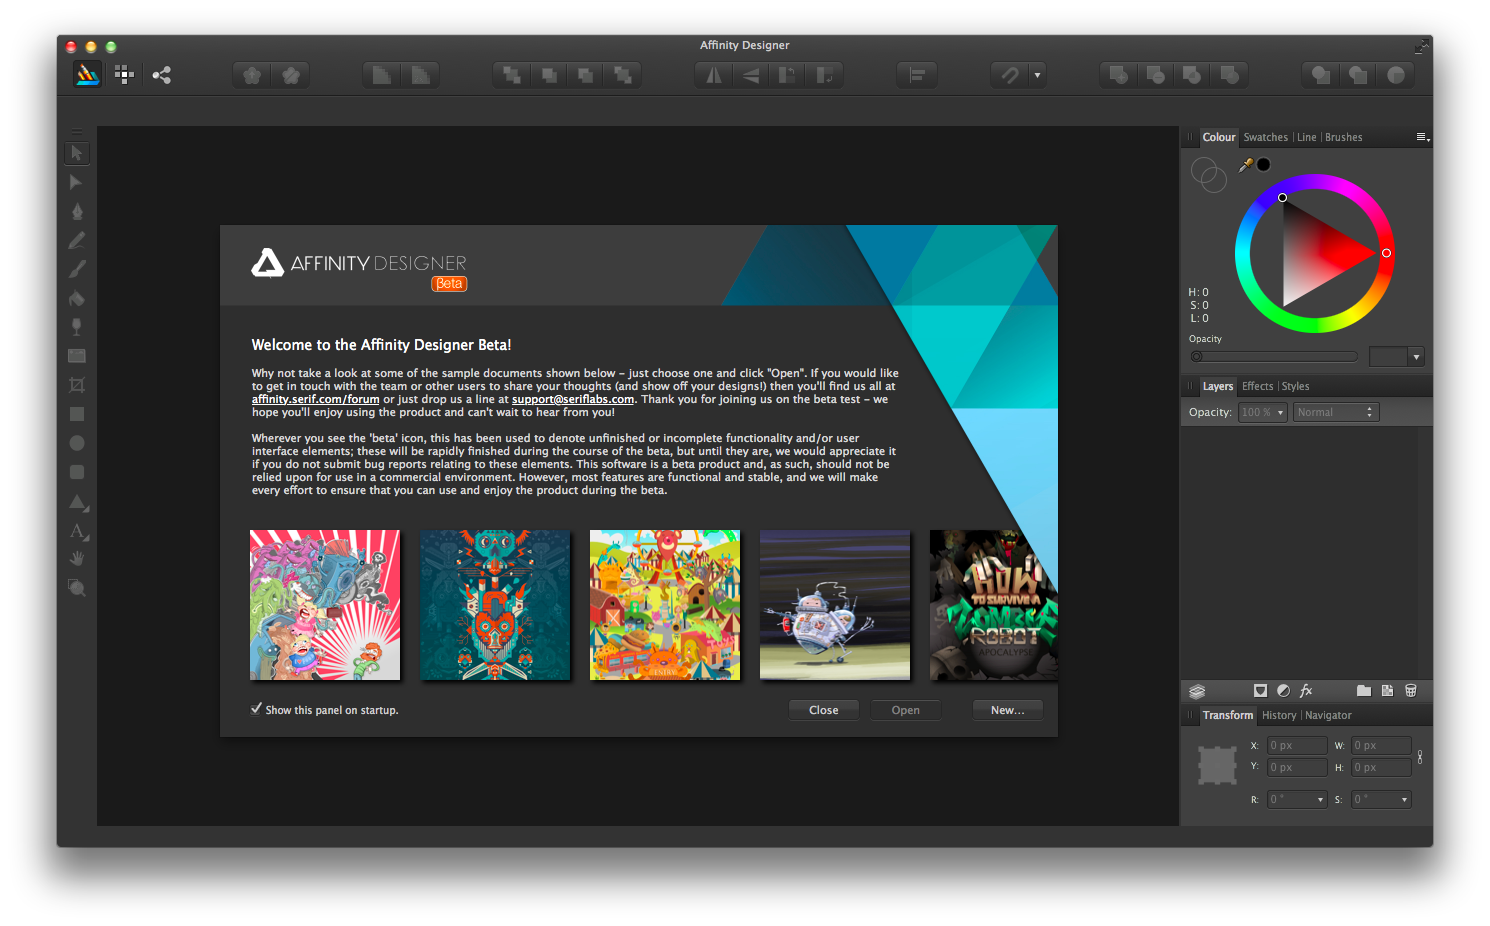Select the Crop tool
Screen dimensions: 1490x926
pos(76,385)
